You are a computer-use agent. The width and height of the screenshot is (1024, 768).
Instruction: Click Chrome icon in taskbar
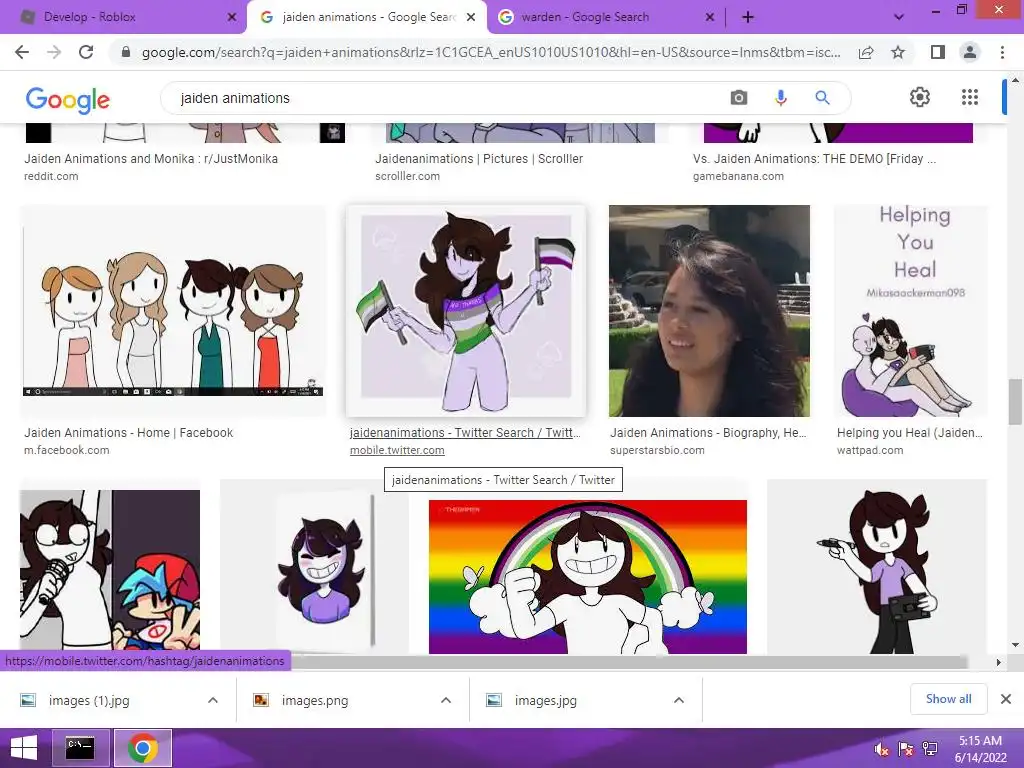pos(143,748)
